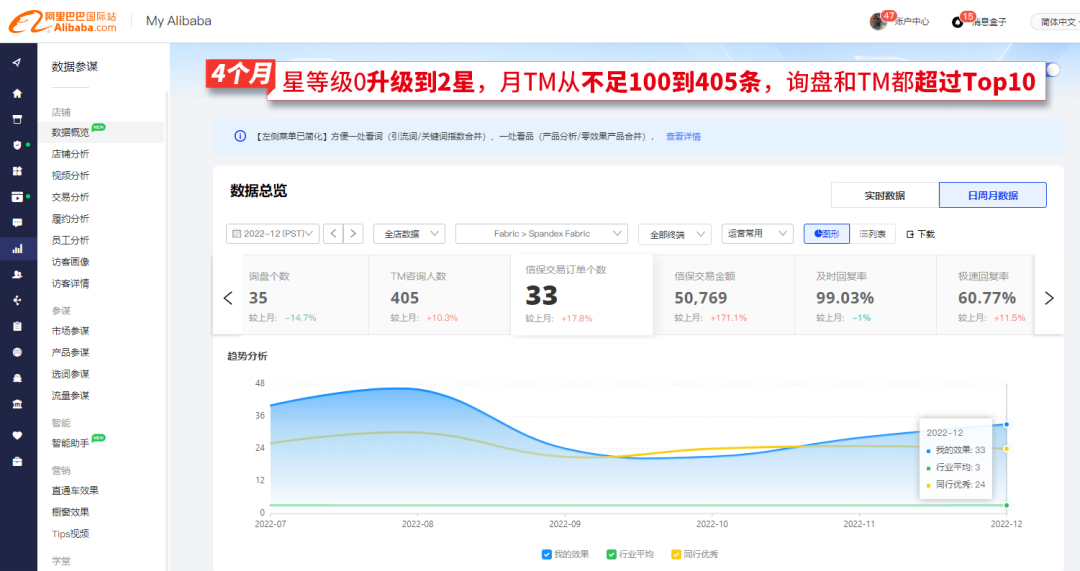Open 员工分析 in the side menu

tap(70, 240)
